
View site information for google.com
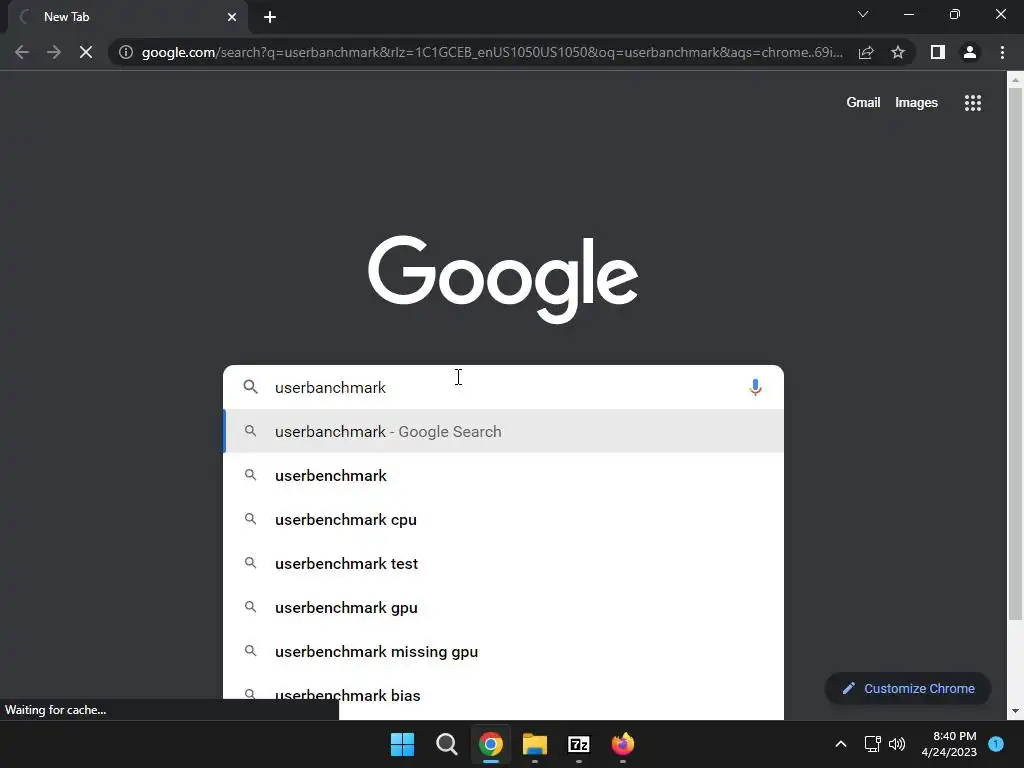pyautogui.click(x=126, y=52)
